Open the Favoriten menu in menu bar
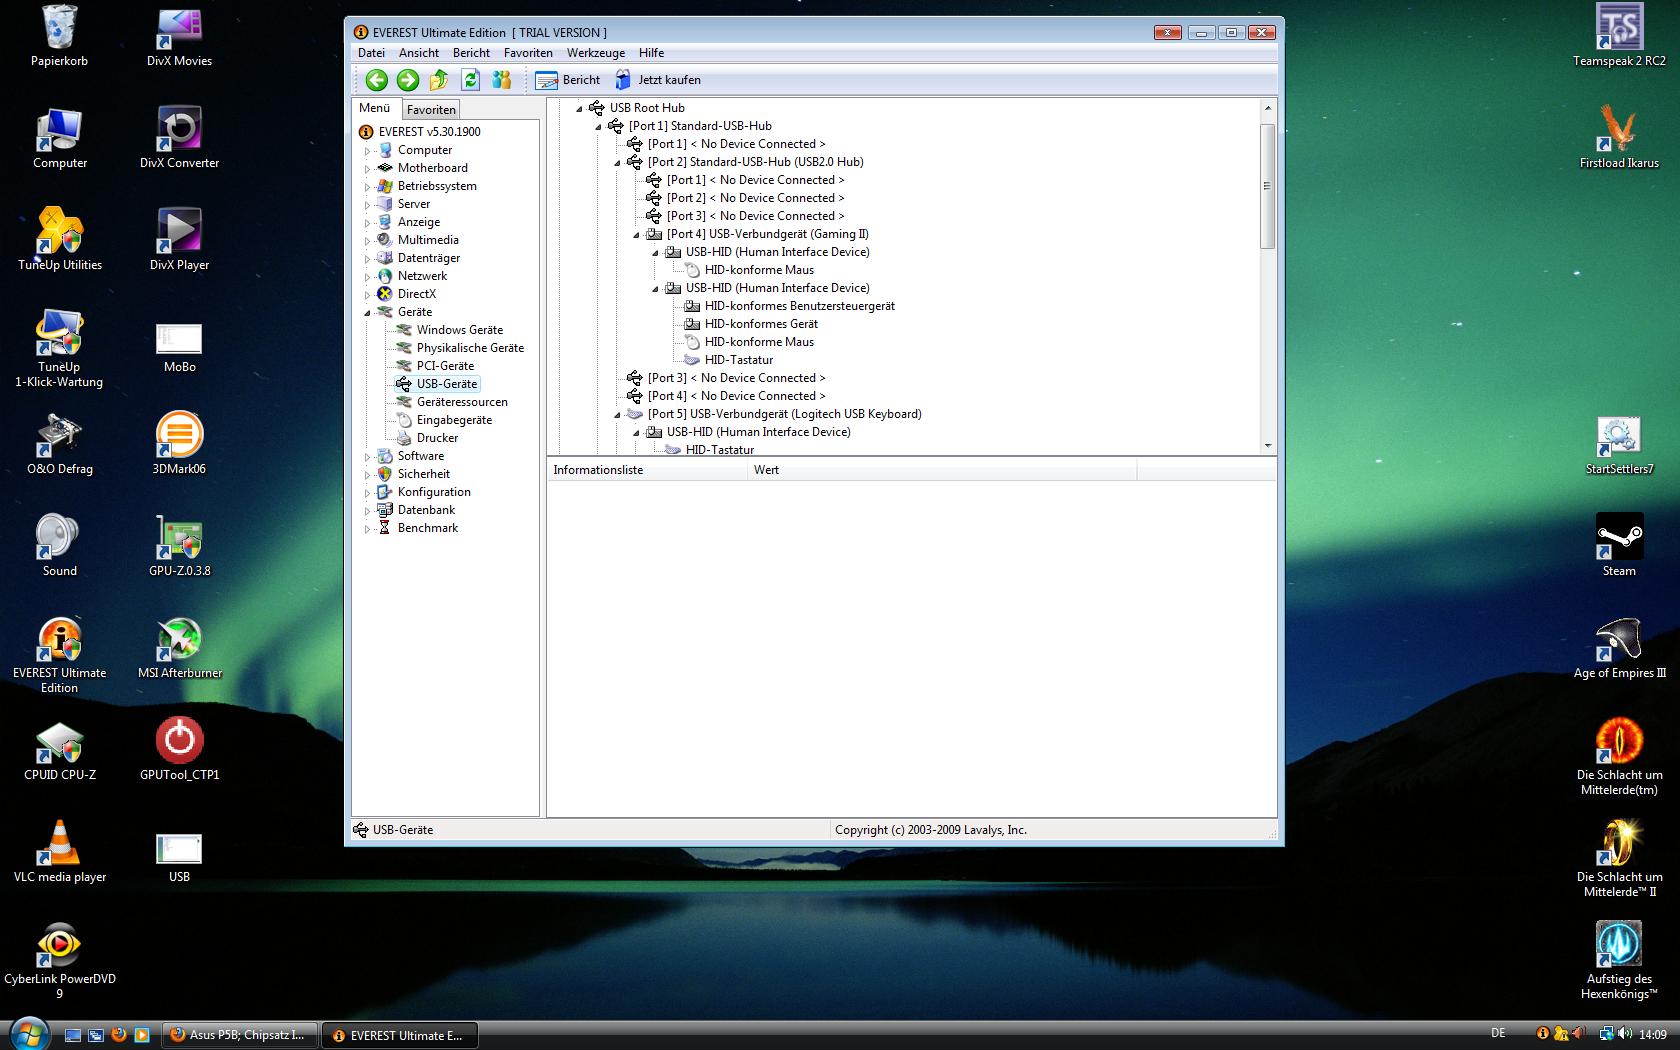1680x1050 pixels. (528, 53)
